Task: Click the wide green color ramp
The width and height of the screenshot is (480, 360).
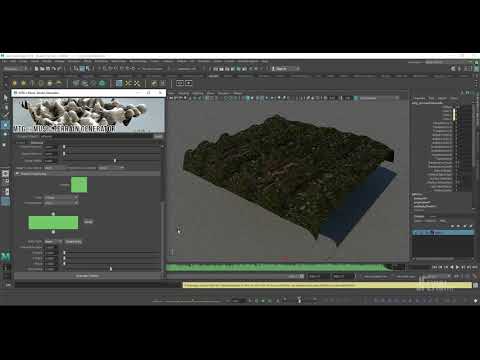Action: pyautogui.click(x=53, y=223)
